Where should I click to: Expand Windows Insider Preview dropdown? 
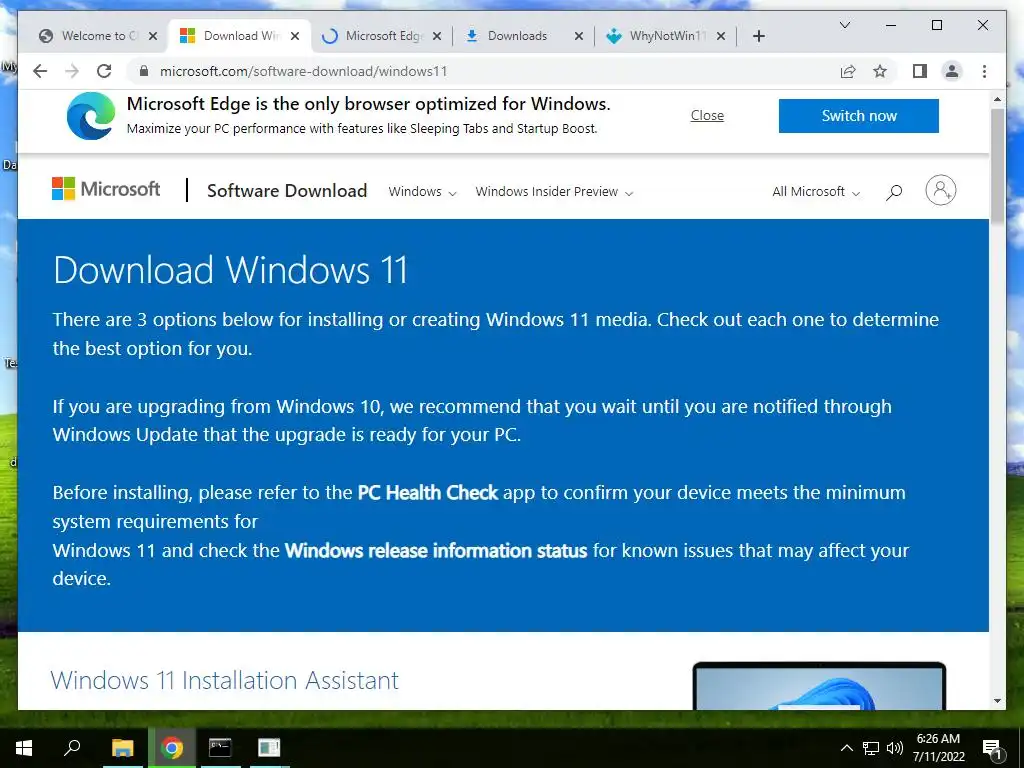[554, 191]
